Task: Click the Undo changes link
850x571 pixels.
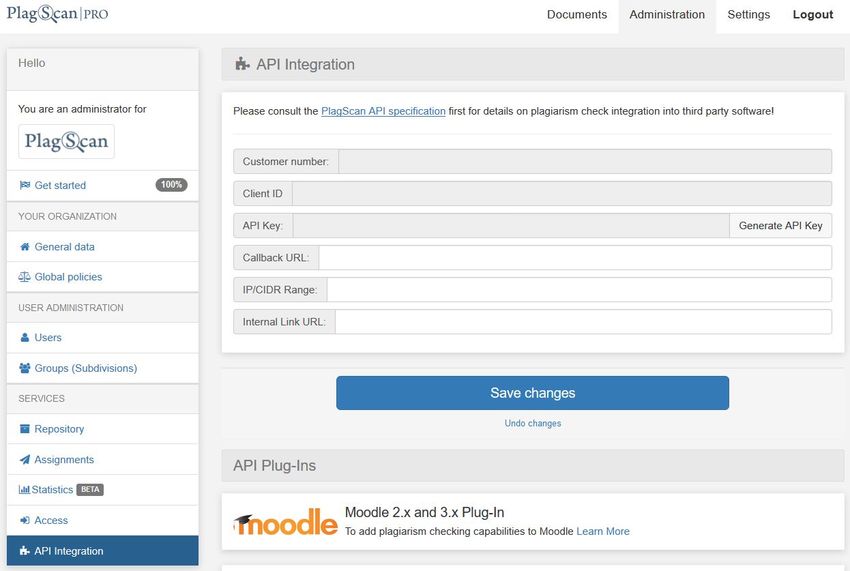Action: 532,424
